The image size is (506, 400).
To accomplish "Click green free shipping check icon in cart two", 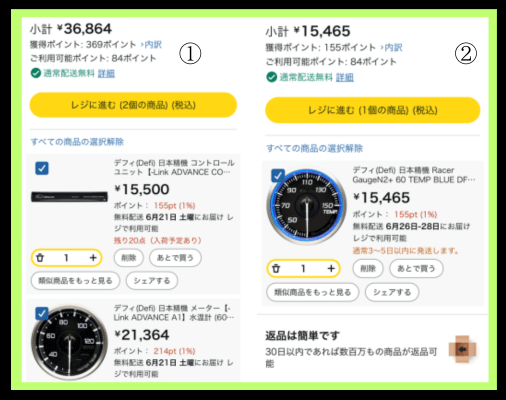I will [272, 77].
